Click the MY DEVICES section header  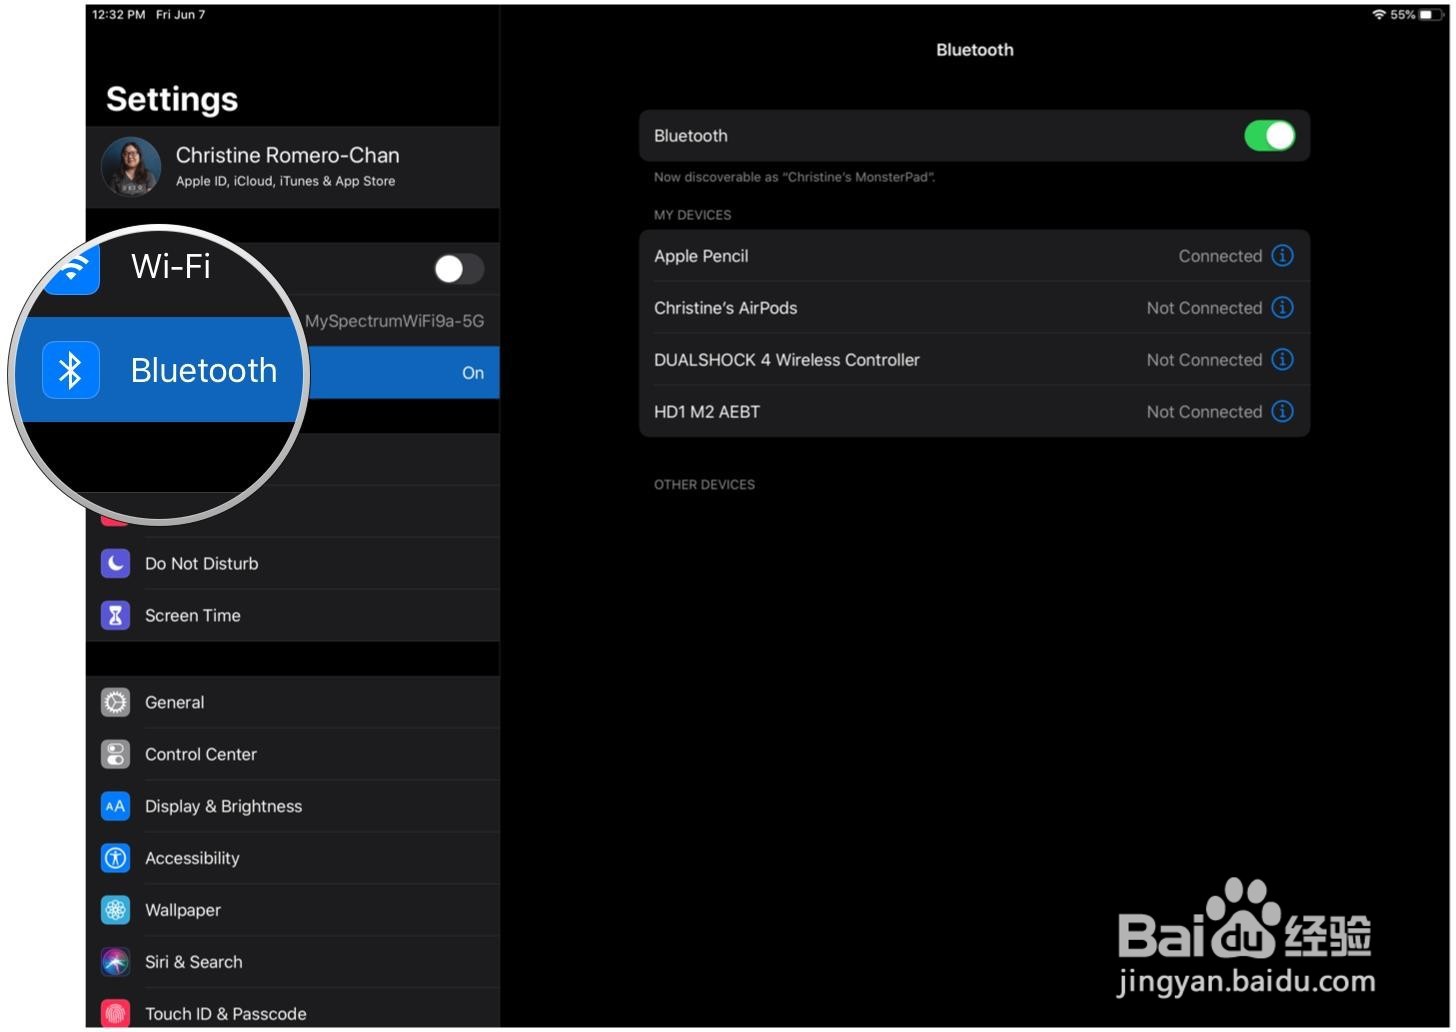(x=692, y=215)
